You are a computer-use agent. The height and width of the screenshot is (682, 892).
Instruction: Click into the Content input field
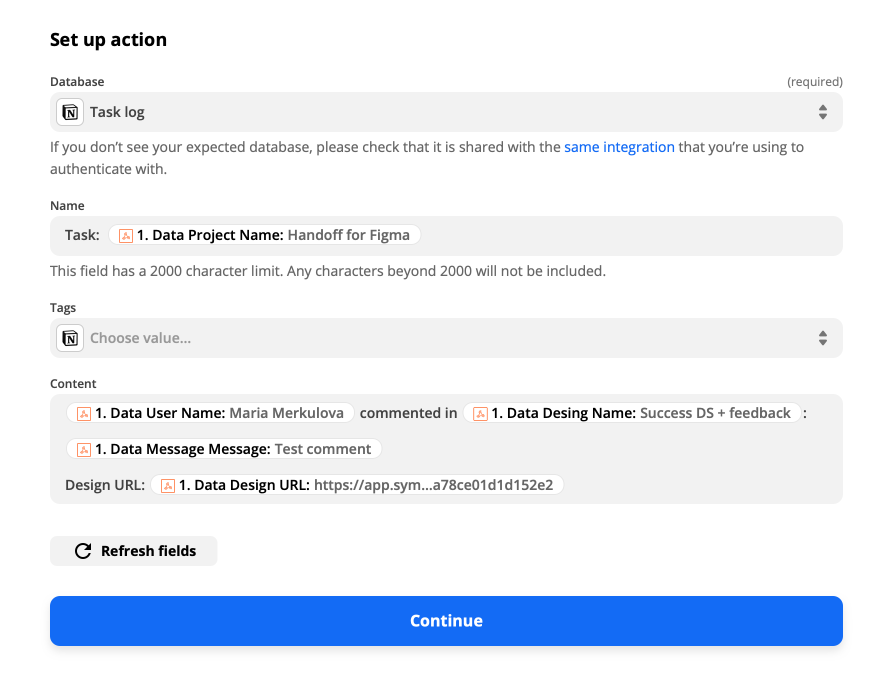tap(446, 449)
